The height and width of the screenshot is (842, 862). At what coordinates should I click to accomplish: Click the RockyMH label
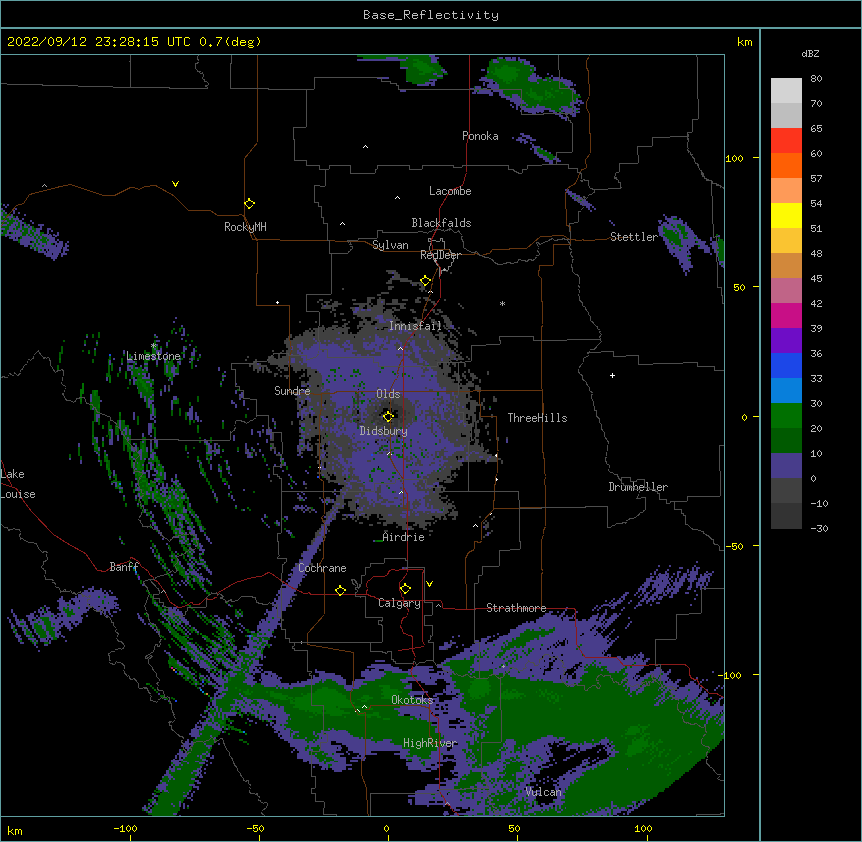(x=245, y=227)
